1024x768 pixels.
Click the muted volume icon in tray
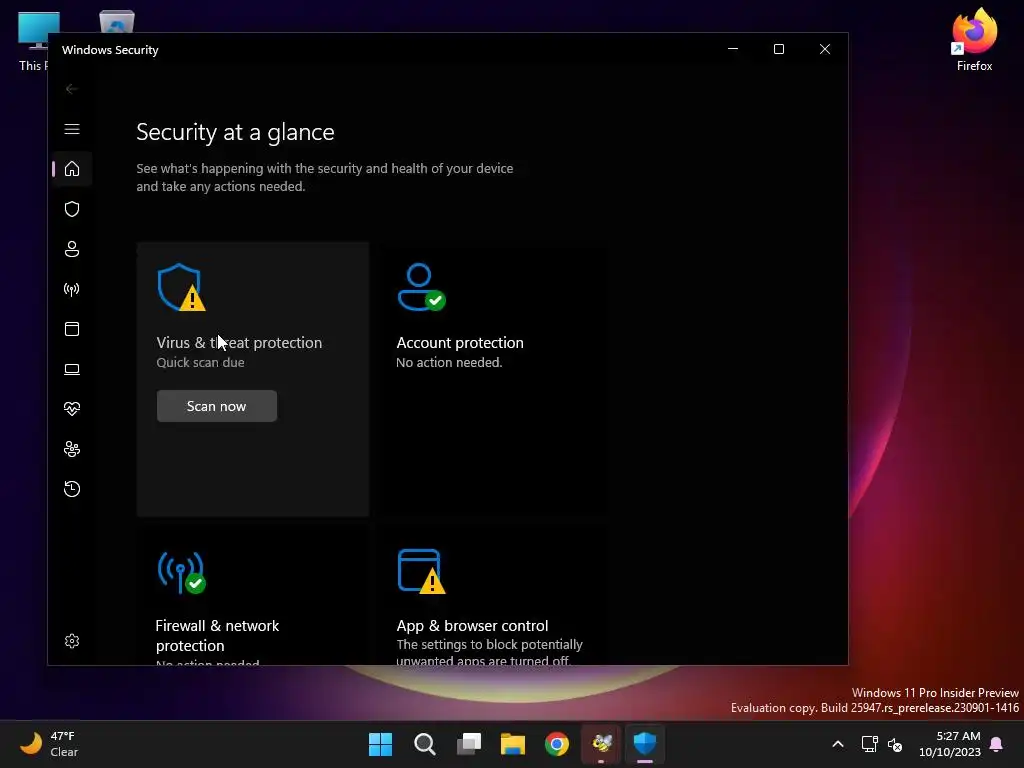click(x=895, y=744)
